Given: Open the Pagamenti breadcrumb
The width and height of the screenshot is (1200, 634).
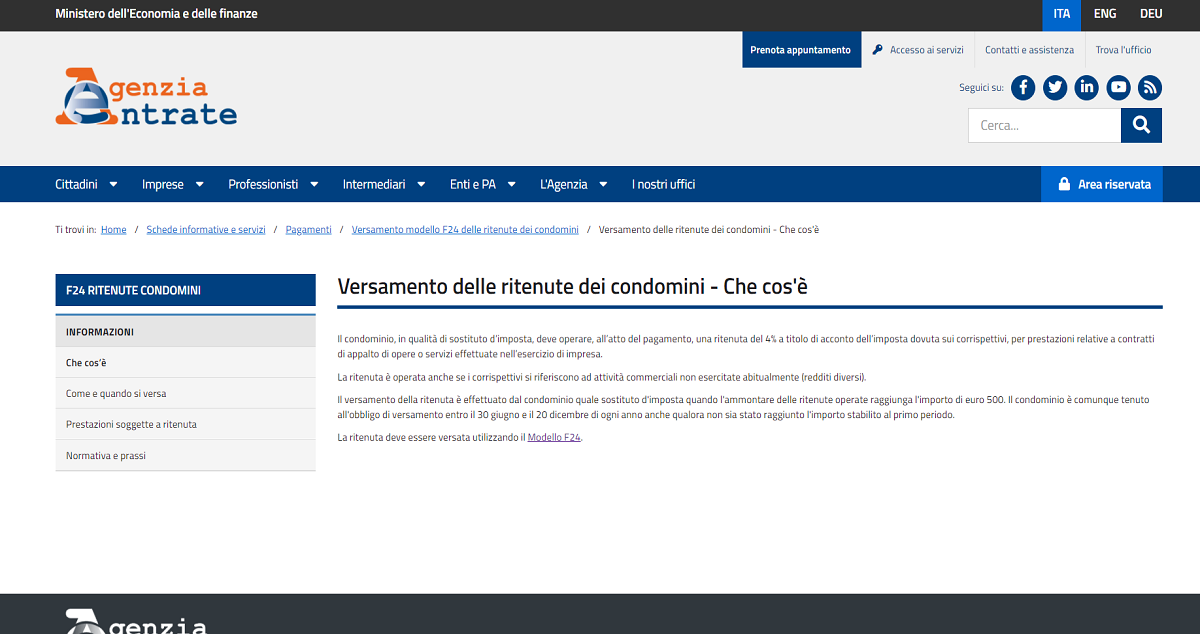Looking at the screenshot, I should [308, 230].
